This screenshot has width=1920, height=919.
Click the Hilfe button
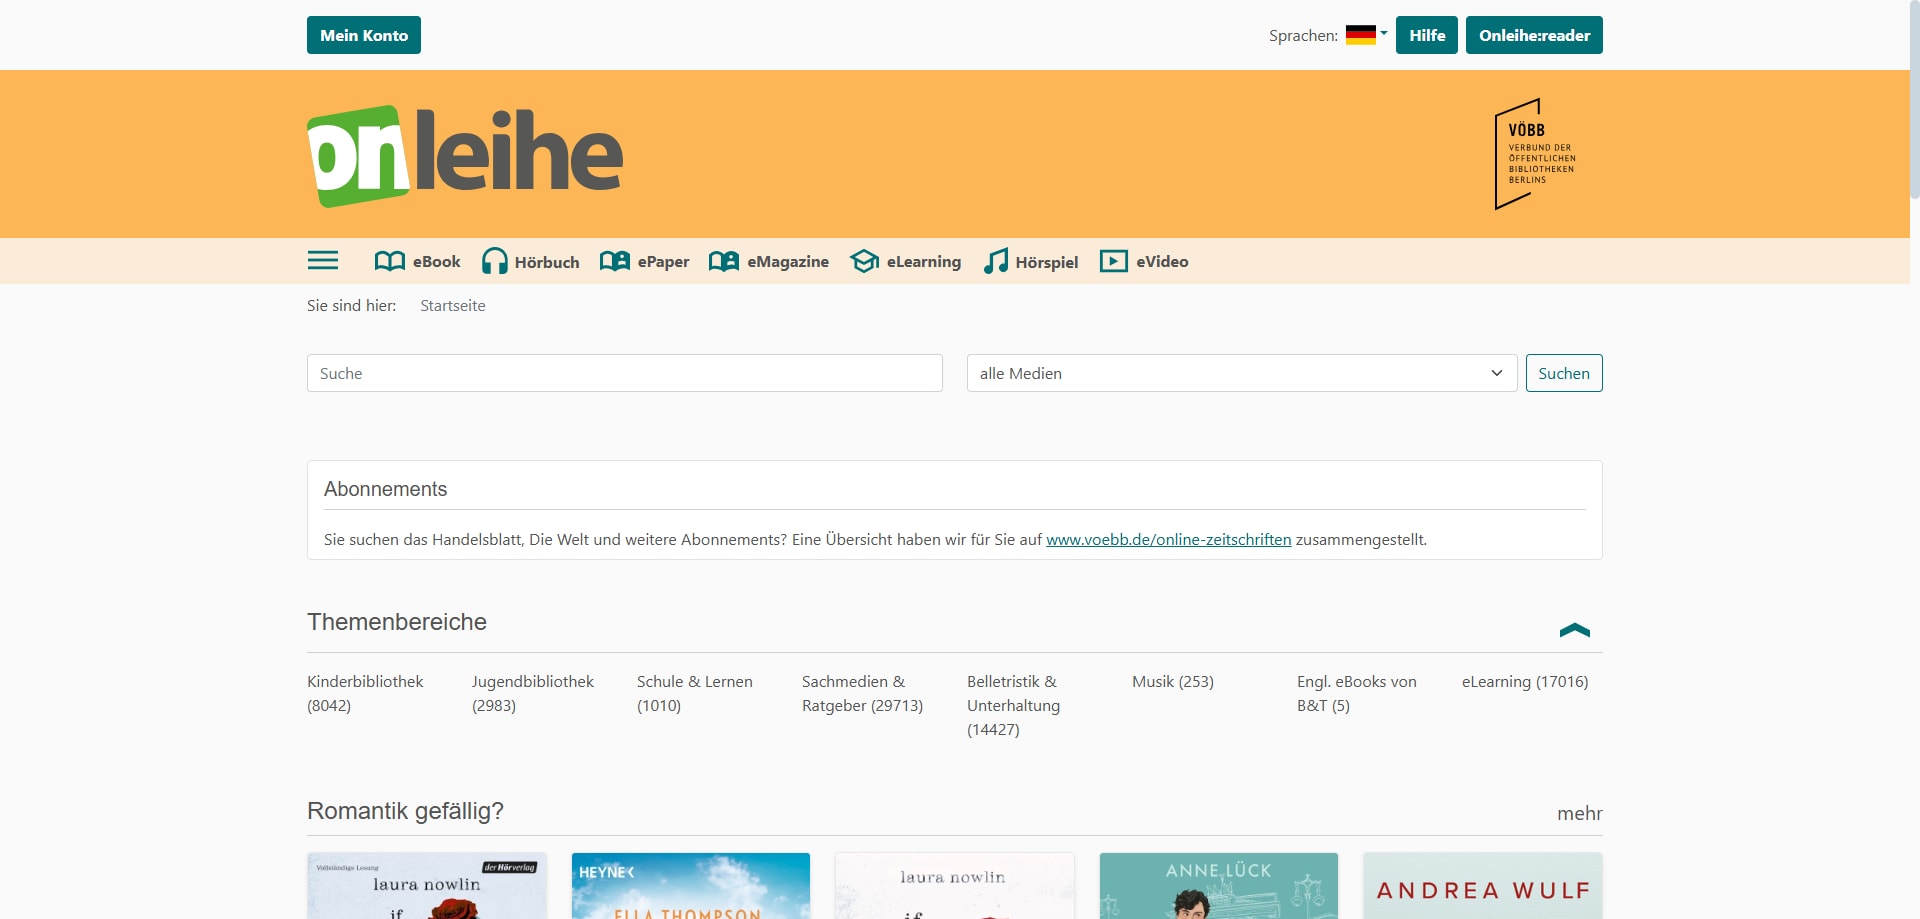click(1427, 35)
